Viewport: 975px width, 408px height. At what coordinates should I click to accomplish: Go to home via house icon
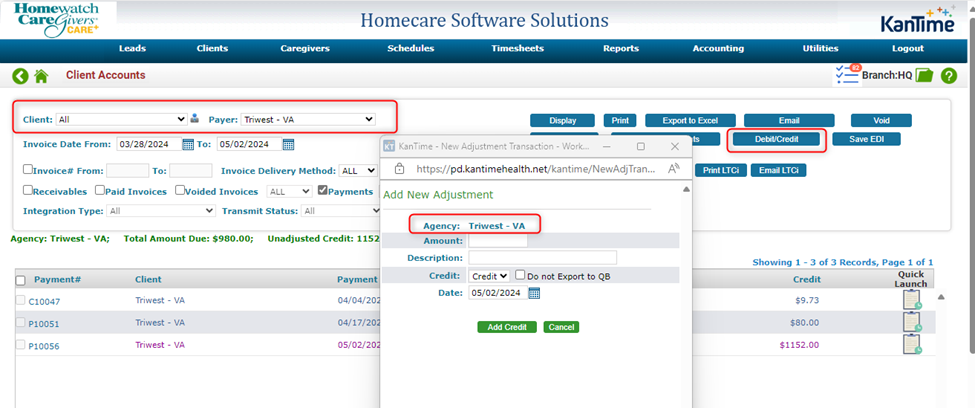coord(41,76)
